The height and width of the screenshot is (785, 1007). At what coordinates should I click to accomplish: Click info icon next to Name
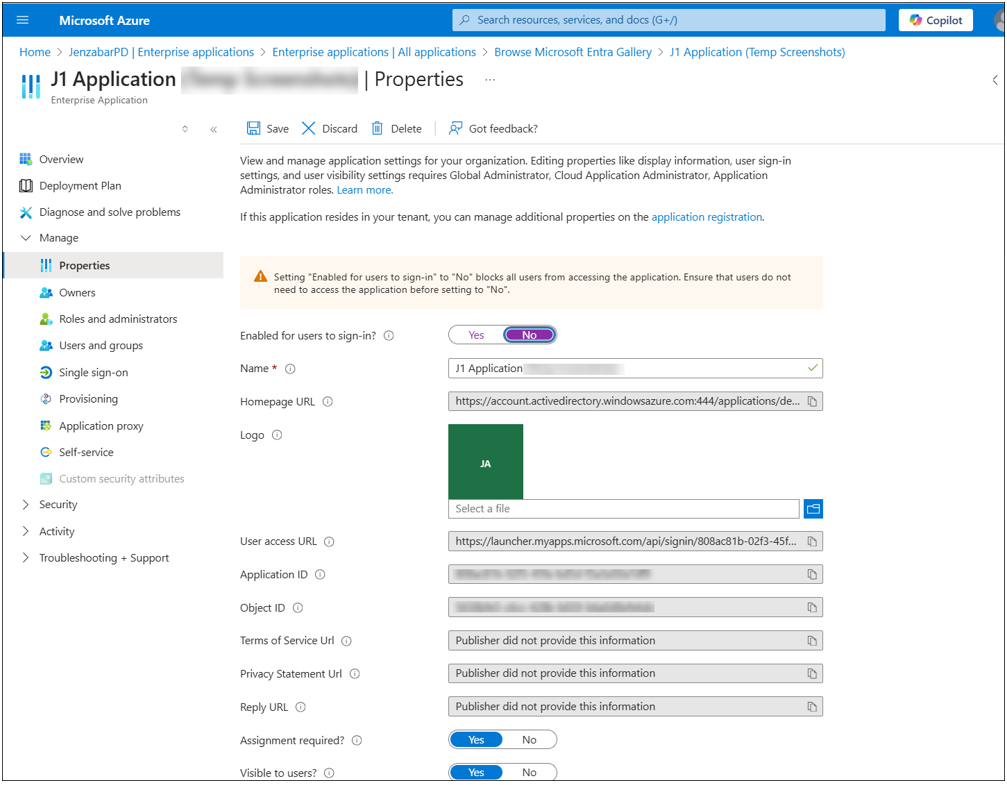click(x=290, y=369)
